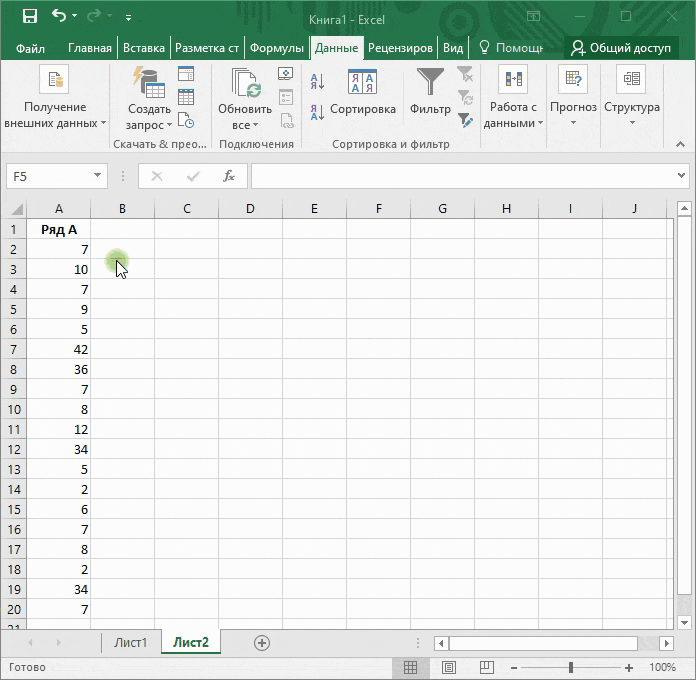Open the Создать запрос dropdown
Screen dimensions: 696x680
point(149,117)
